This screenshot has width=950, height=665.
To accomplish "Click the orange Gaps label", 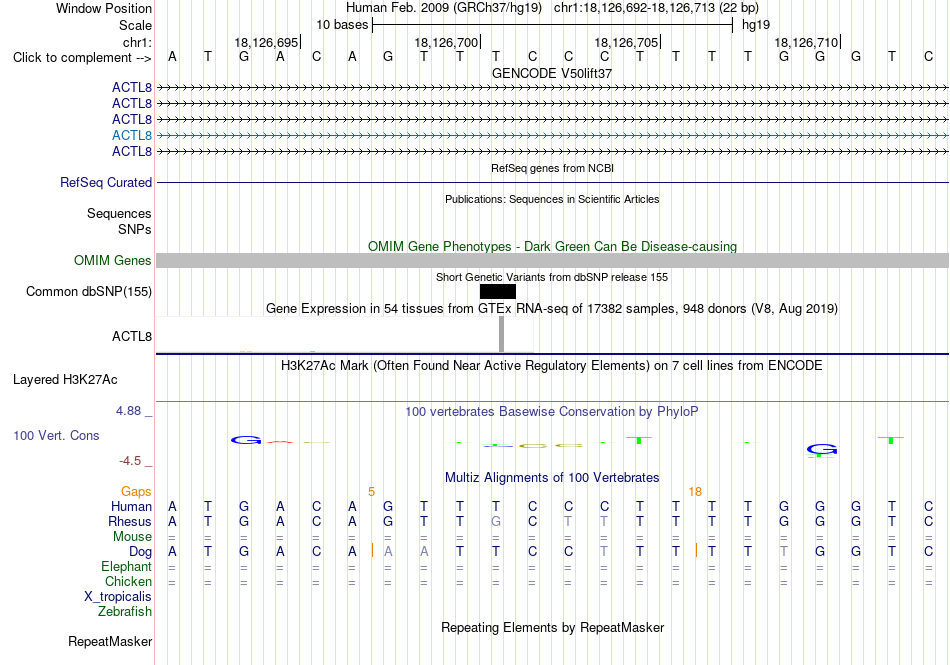I will [x=136, y=491].
